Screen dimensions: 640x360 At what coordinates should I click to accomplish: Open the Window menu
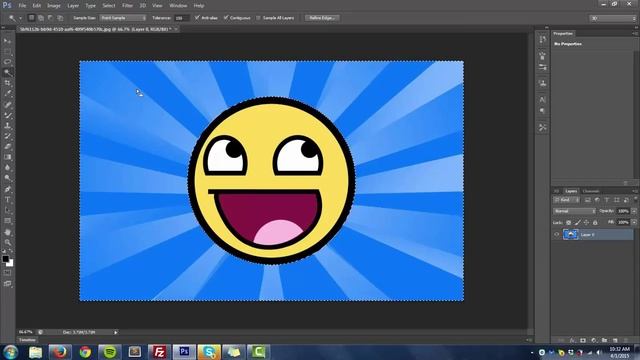(x=178, y=6)
